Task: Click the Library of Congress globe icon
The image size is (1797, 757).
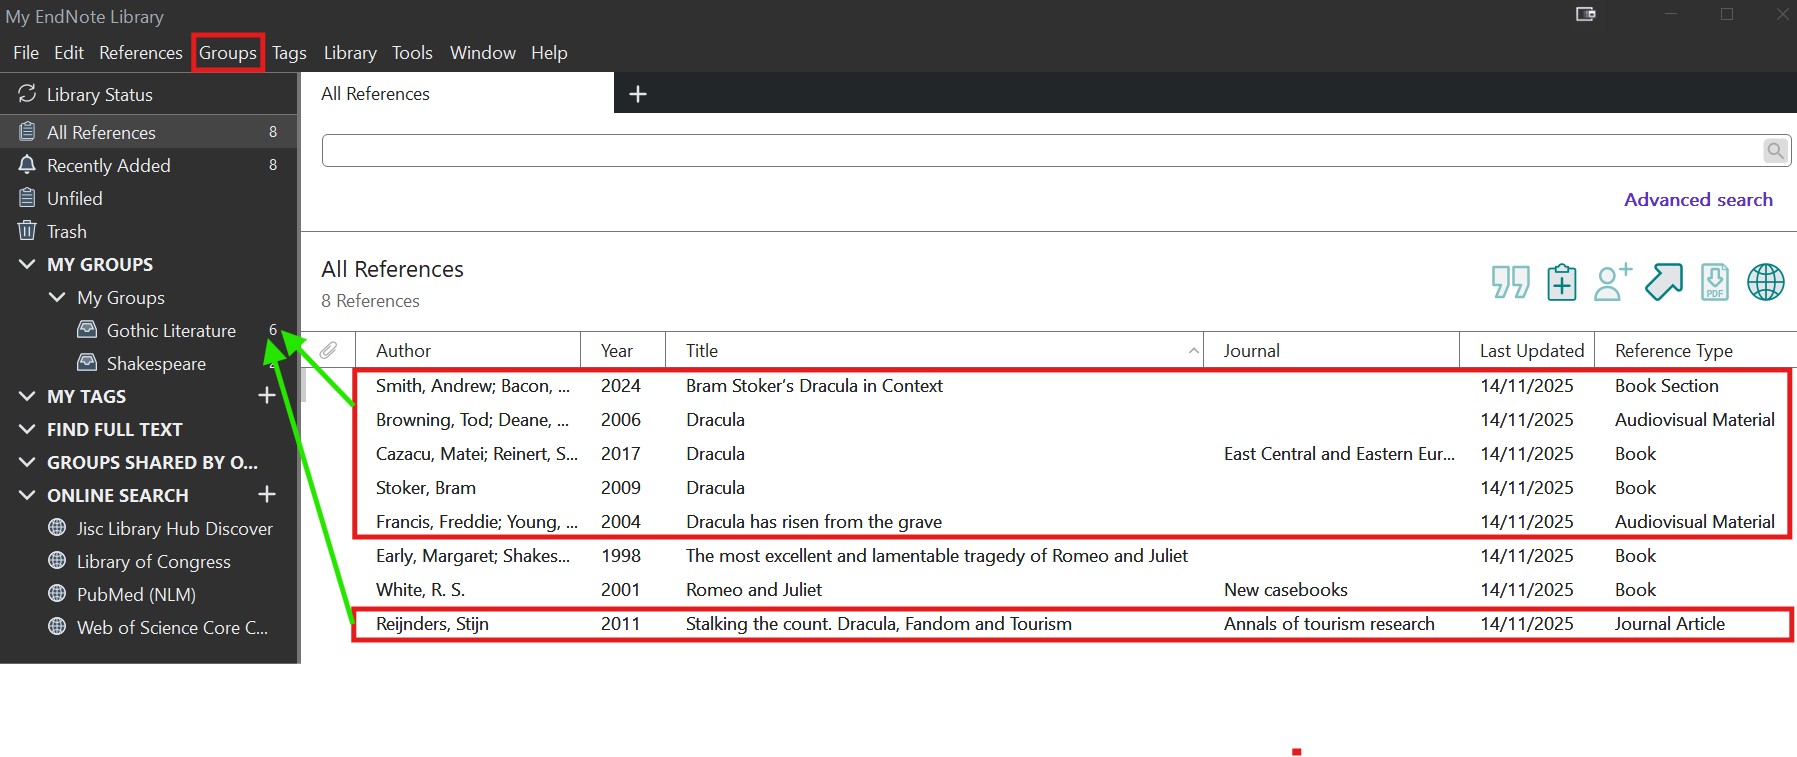Action: click(x=58, y=561)
